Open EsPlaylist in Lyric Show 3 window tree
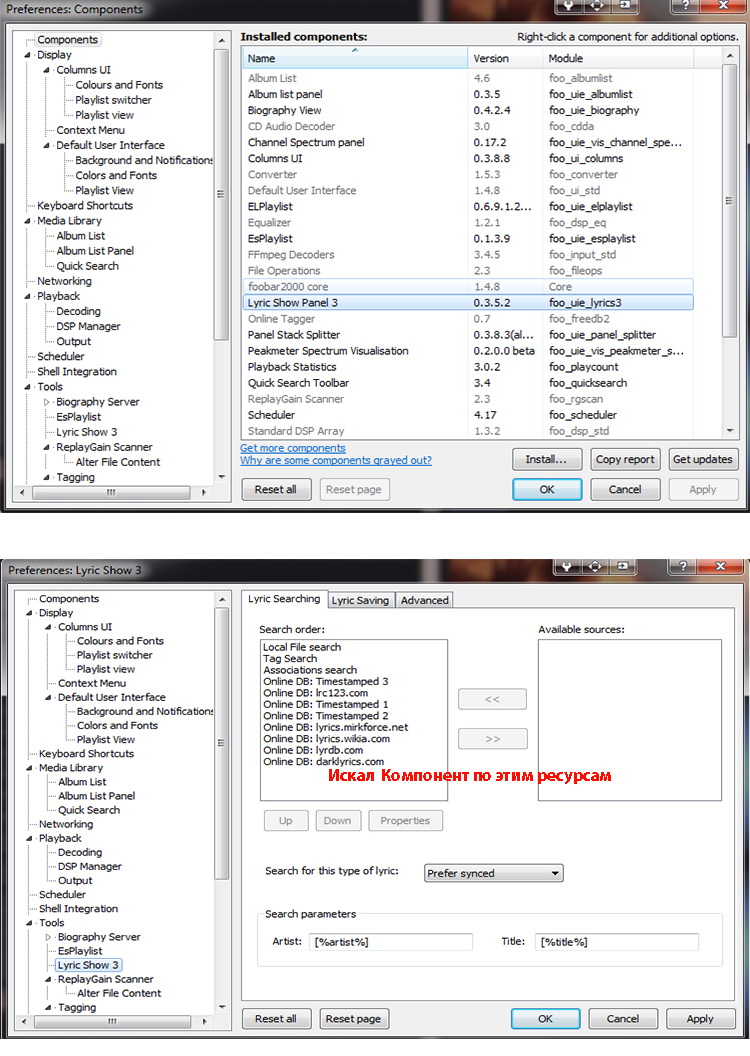 click(80, 952)
